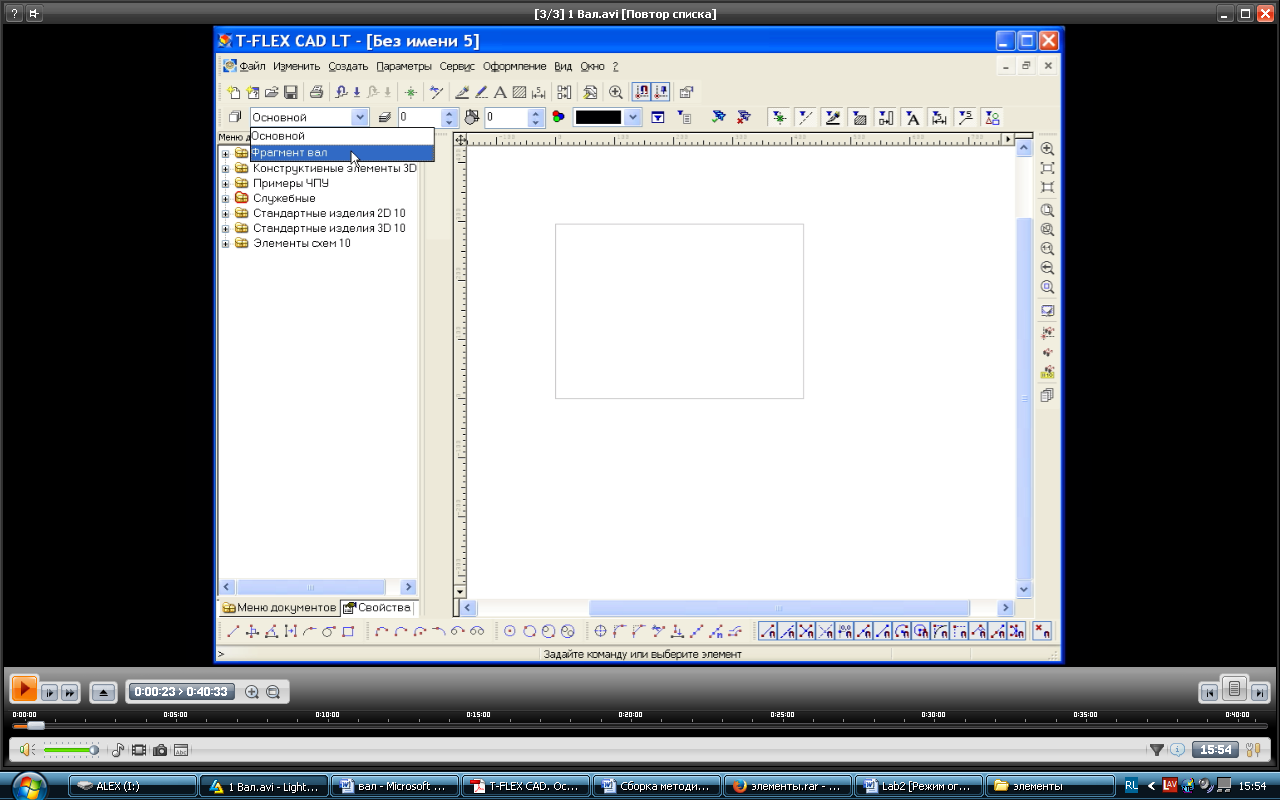Open the Создать menu

click(348, 66)
